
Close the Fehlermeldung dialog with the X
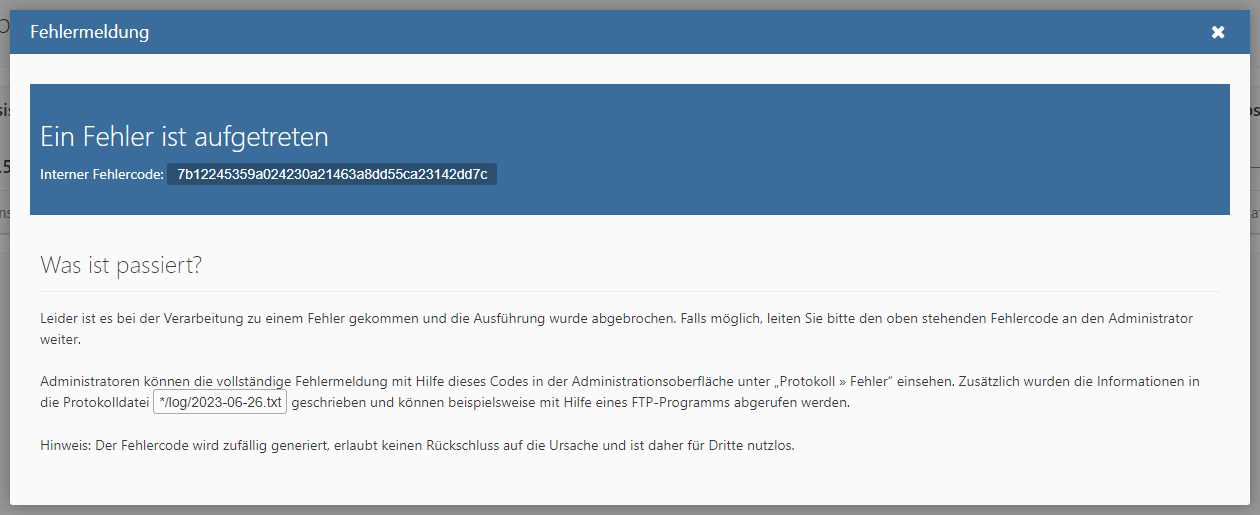pos(1217,32)
